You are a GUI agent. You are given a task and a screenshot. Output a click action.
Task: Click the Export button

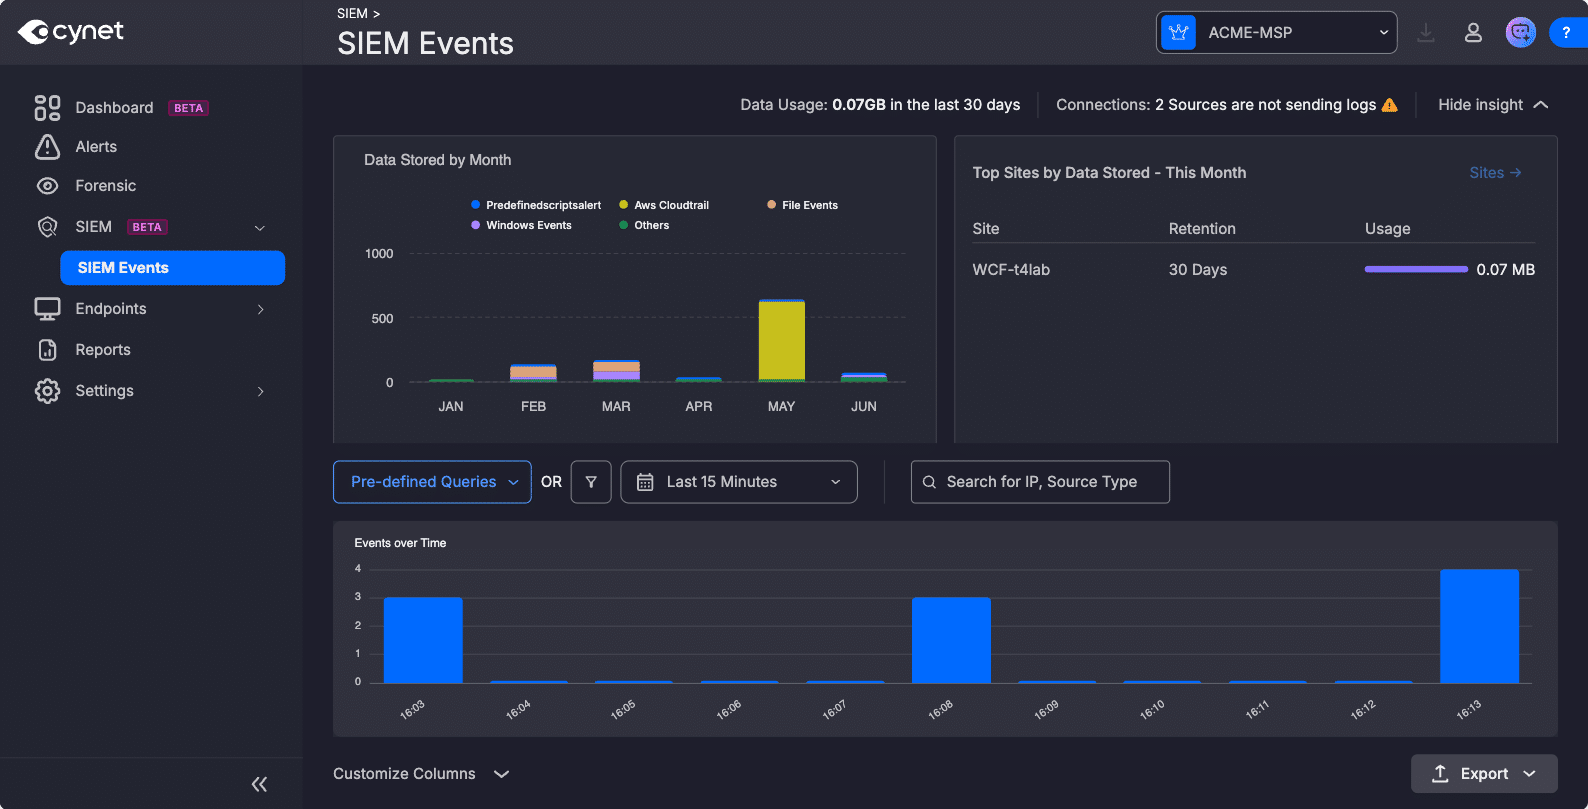[1484, 774]
